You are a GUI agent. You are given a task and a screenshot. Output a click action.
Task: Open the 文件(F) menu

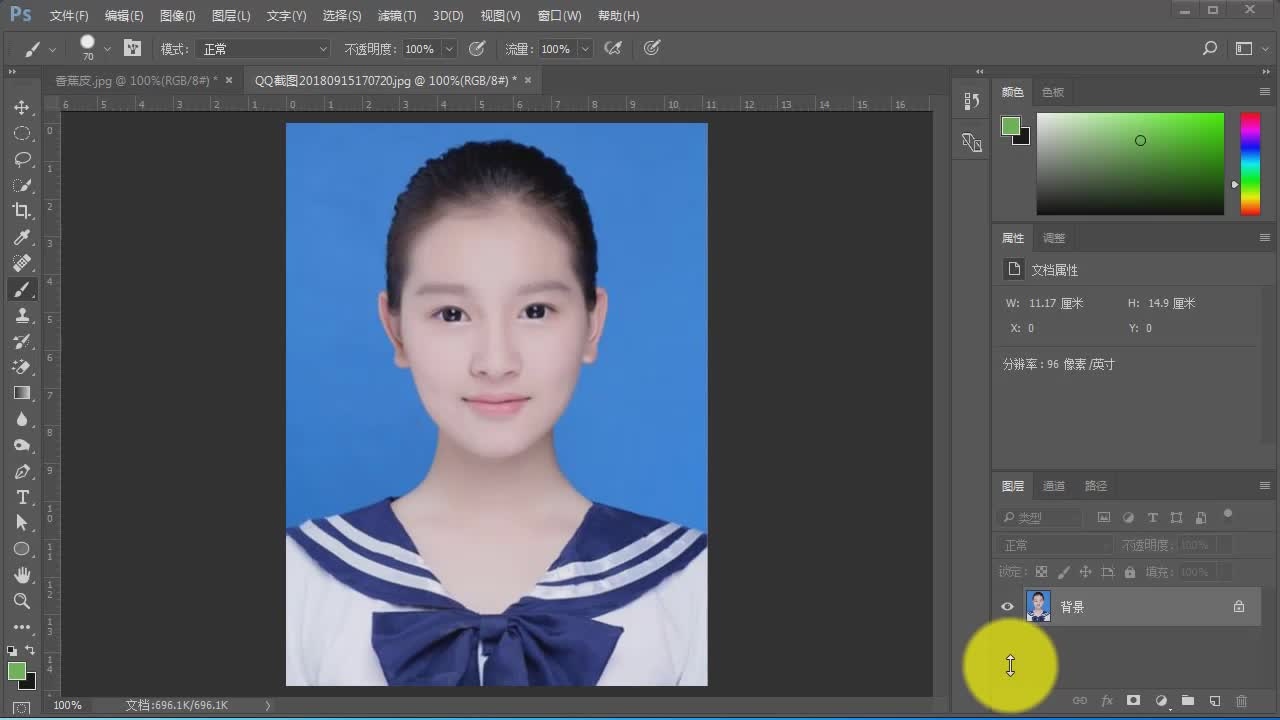point(69,16)
